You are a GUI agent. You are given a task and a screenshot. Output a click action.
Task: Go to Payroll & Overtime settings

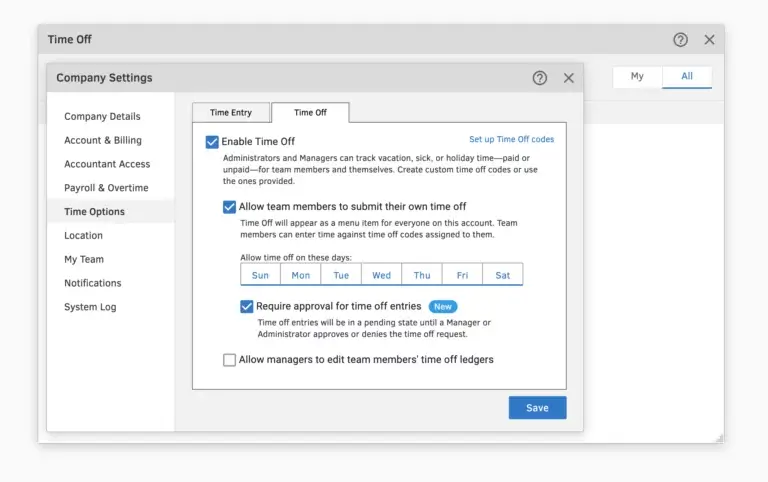click(x=106, y=188)
